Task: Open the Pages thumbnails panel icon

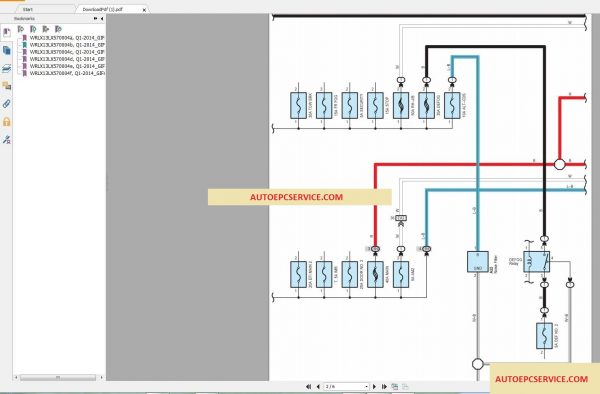Action: click(x=7, y=50)
